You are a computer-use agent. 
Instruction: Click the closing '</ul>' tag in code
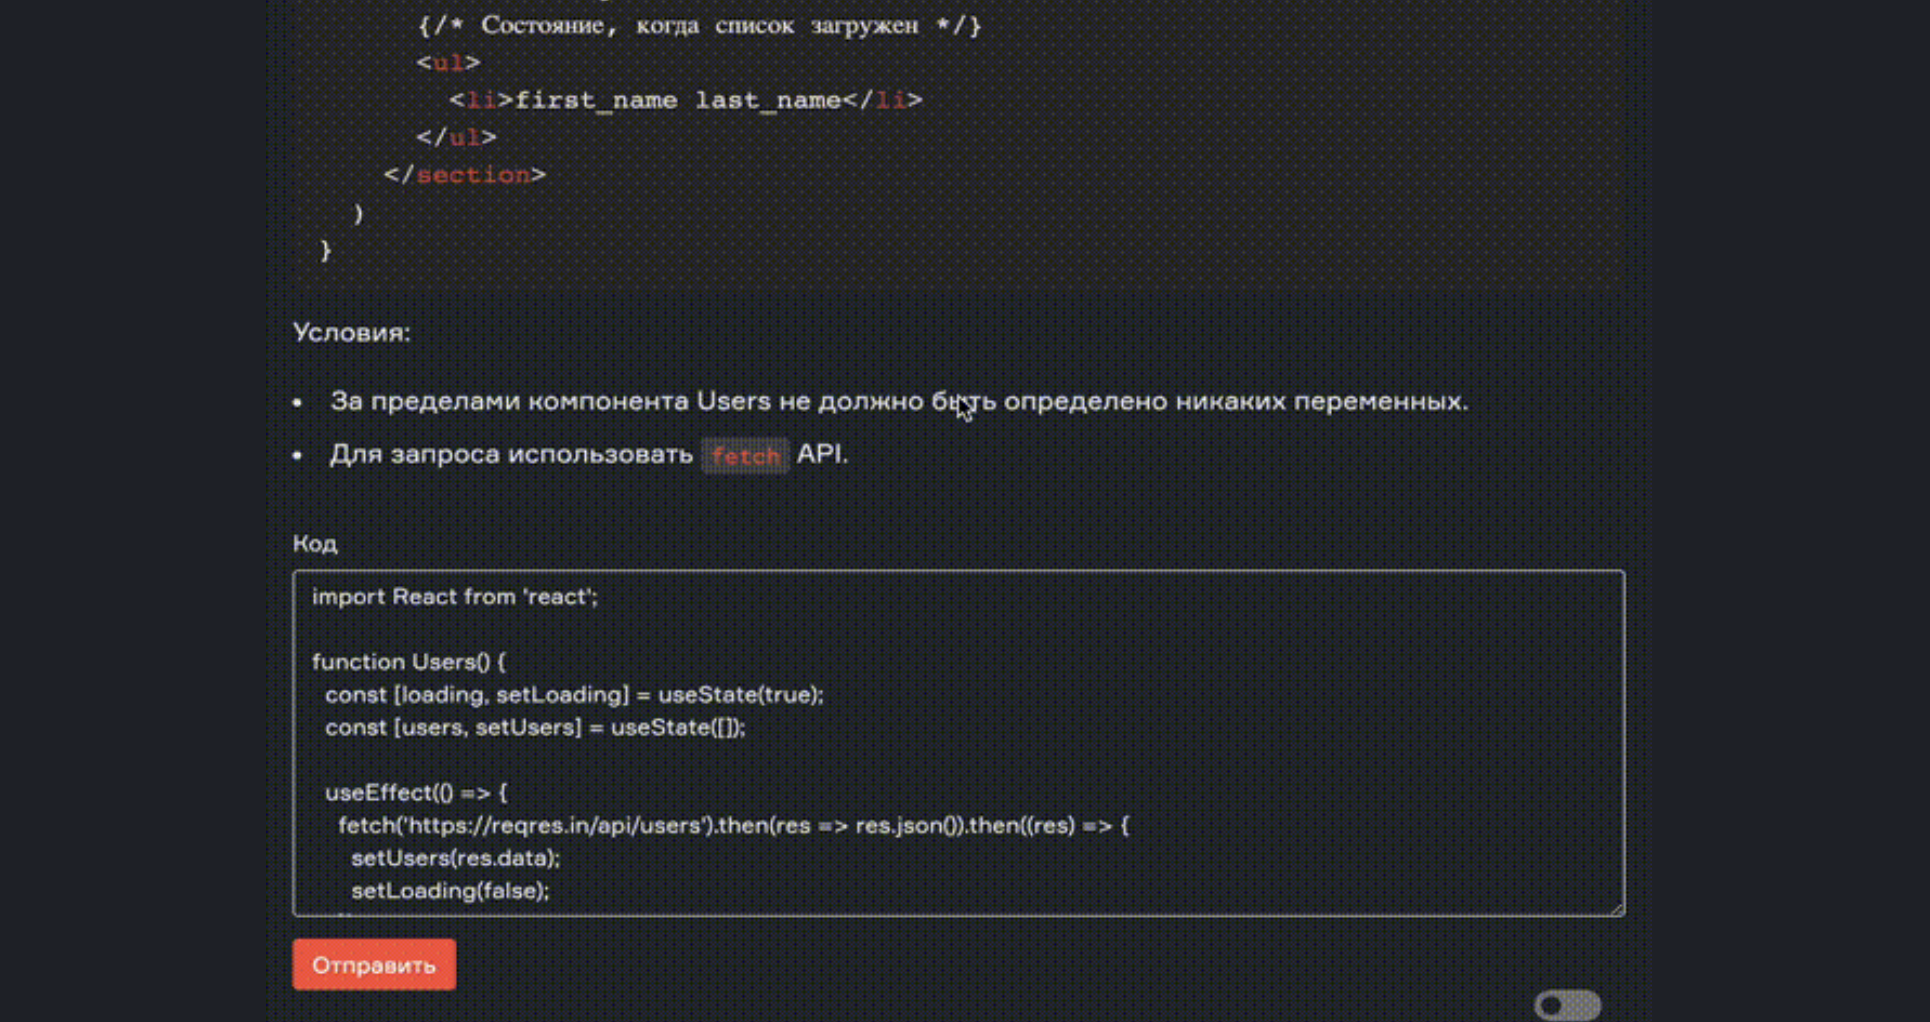coord(457,137)
